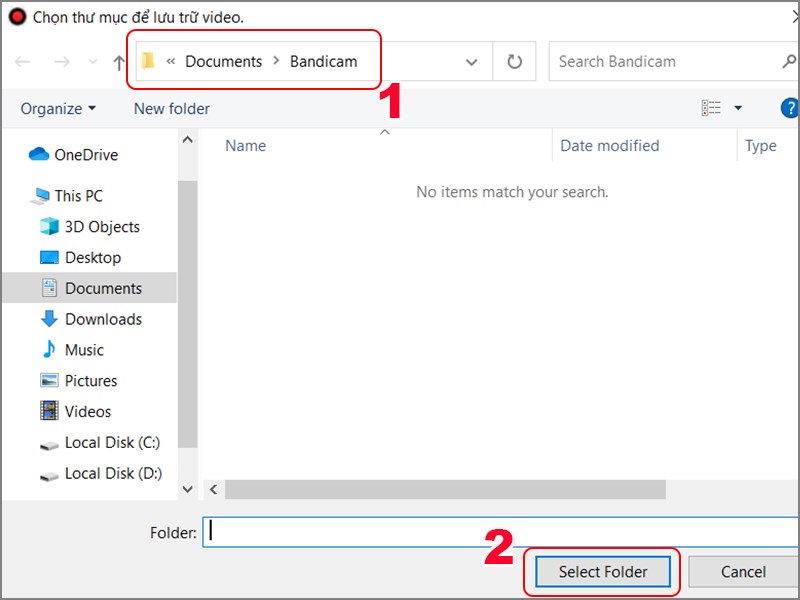800x600 pixels.
Task: Open 3D Objects folder in sidebar
Action: click(90, 227)
